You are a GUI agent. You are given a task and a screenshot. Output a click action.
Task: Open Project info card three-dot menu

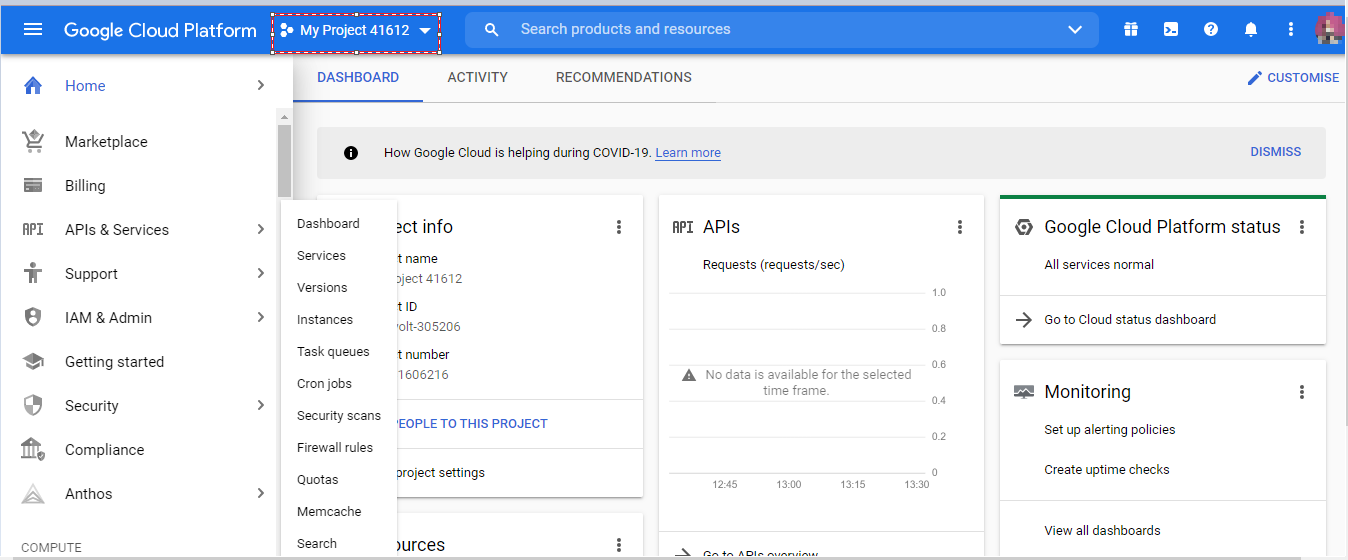point(619,227)
